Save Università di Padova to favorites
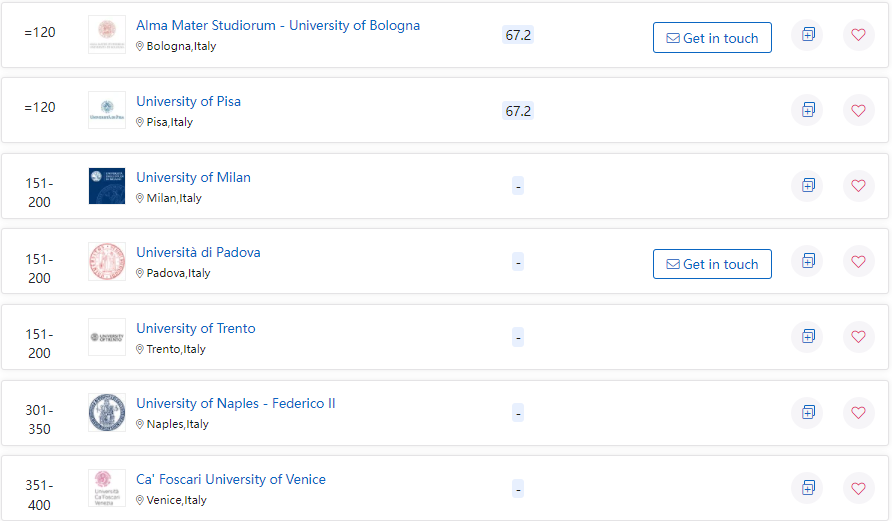 858,261
